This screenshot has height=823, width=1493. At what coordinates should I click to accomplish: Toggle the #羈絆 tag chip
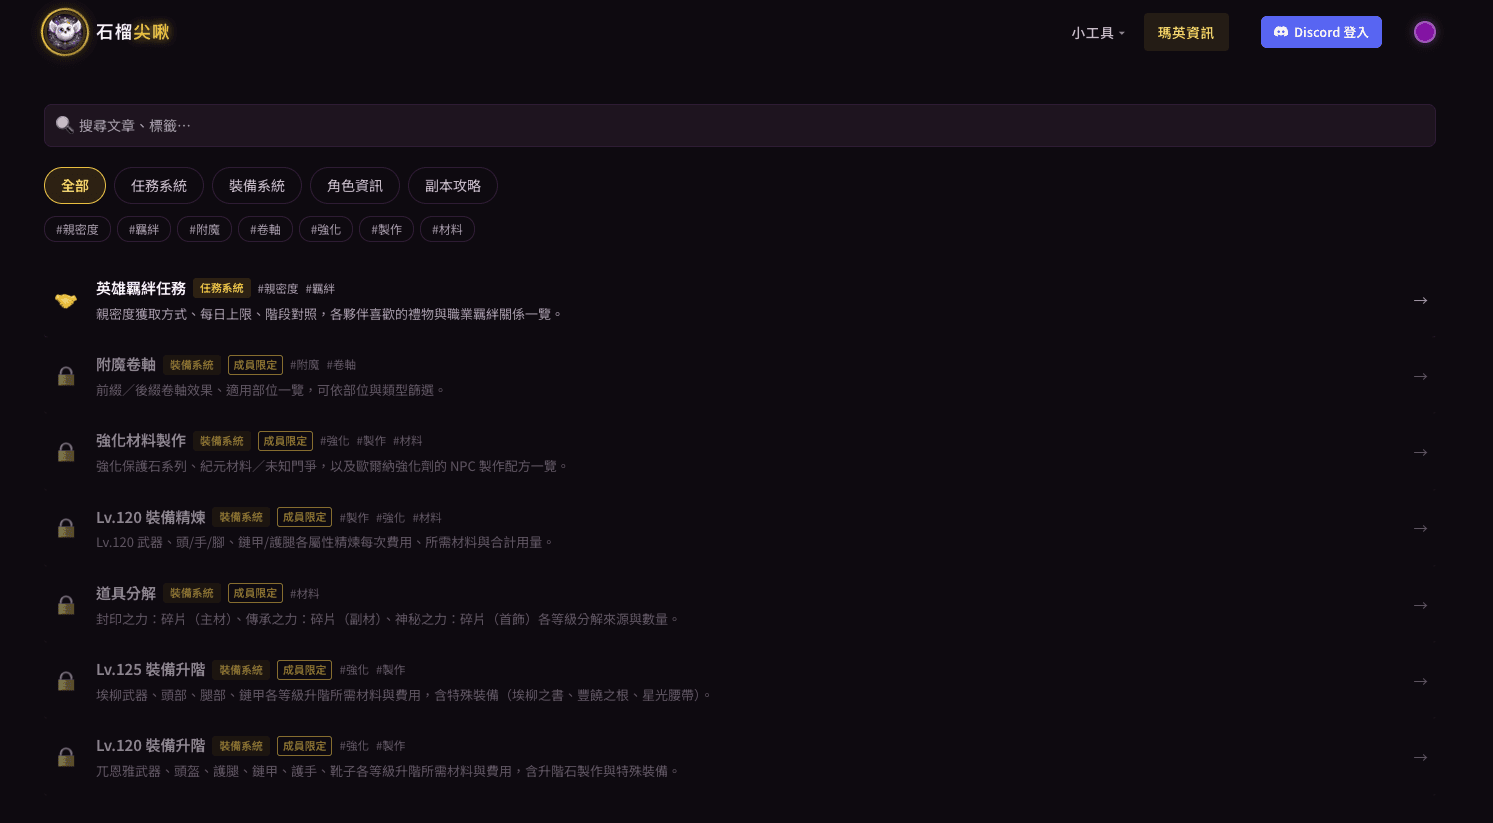tap(144, 229)
